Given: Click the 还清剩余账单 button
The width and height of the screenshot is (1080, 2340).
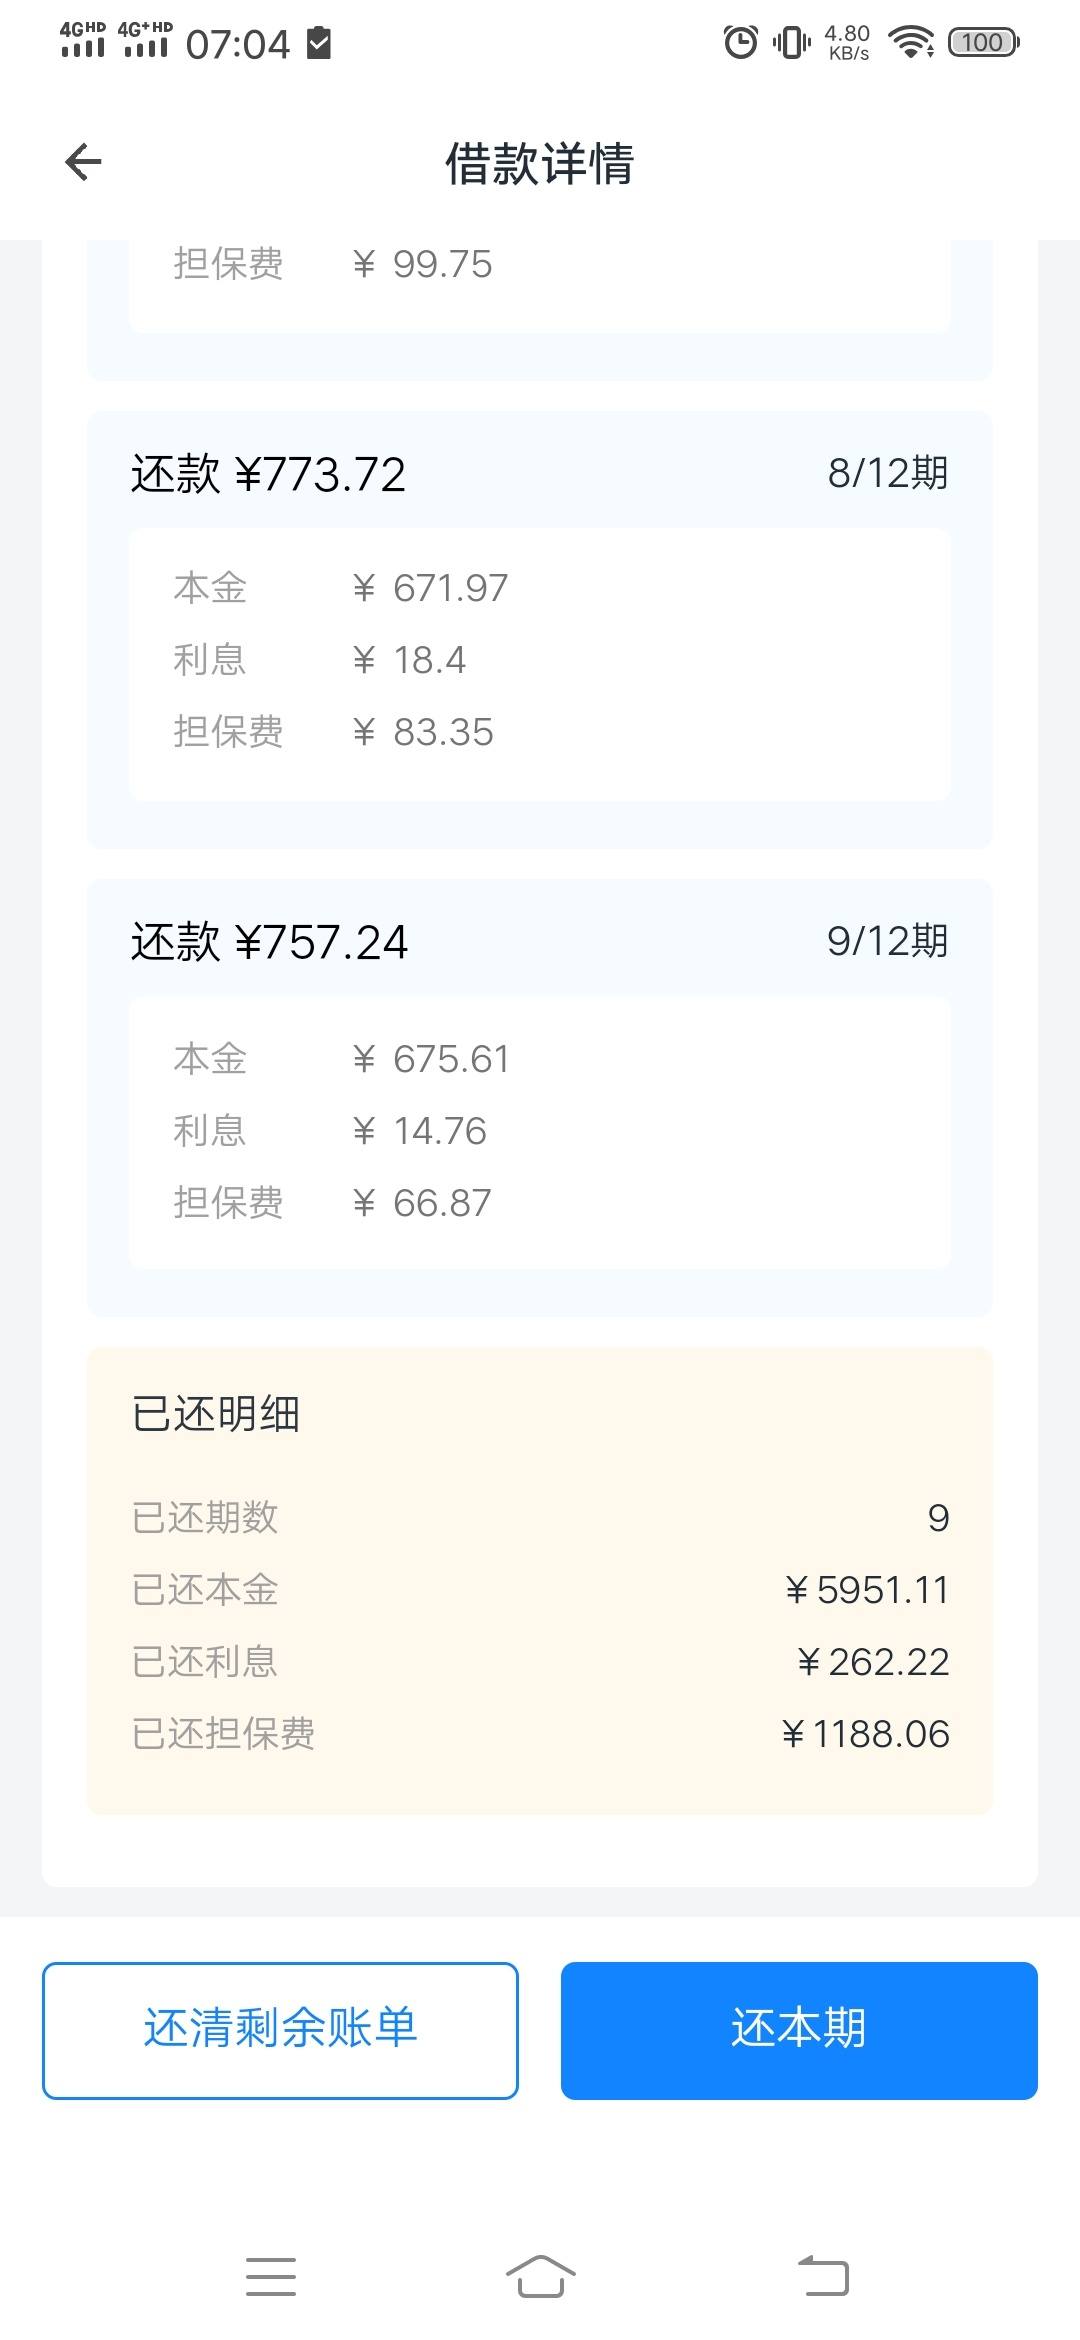Looking at the screenshot, I should coord(280,2030).
